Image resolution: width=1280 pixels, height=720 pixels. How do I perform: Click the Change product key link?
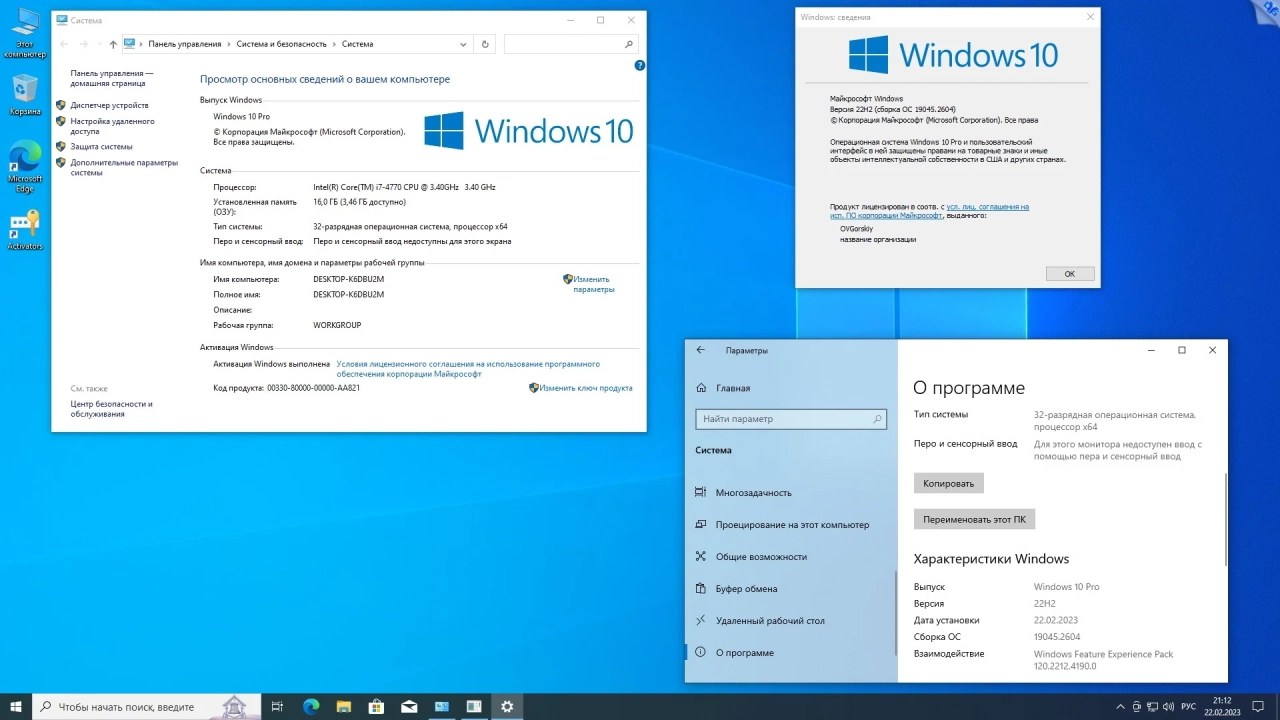point(586,388)
